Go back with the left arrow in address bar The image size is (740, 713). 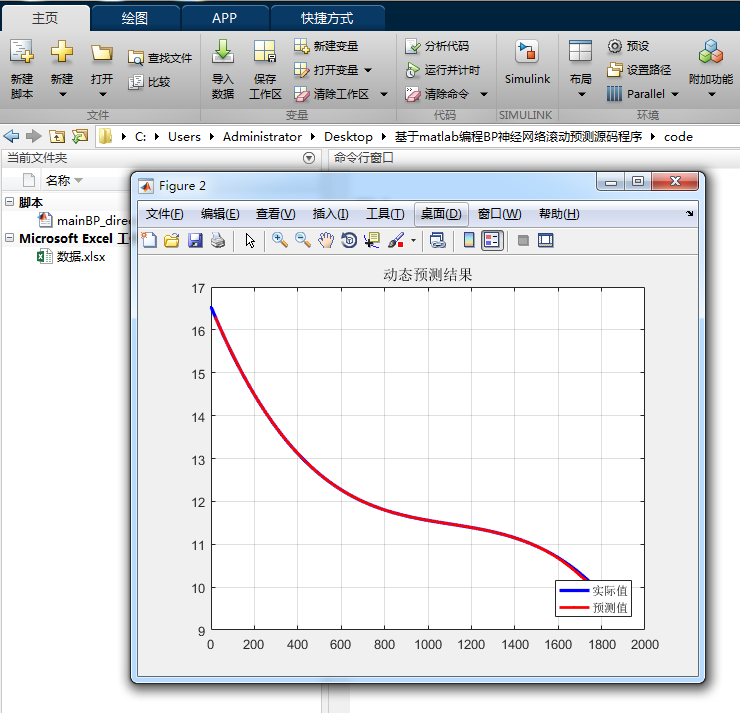click(x=11, y=136)
